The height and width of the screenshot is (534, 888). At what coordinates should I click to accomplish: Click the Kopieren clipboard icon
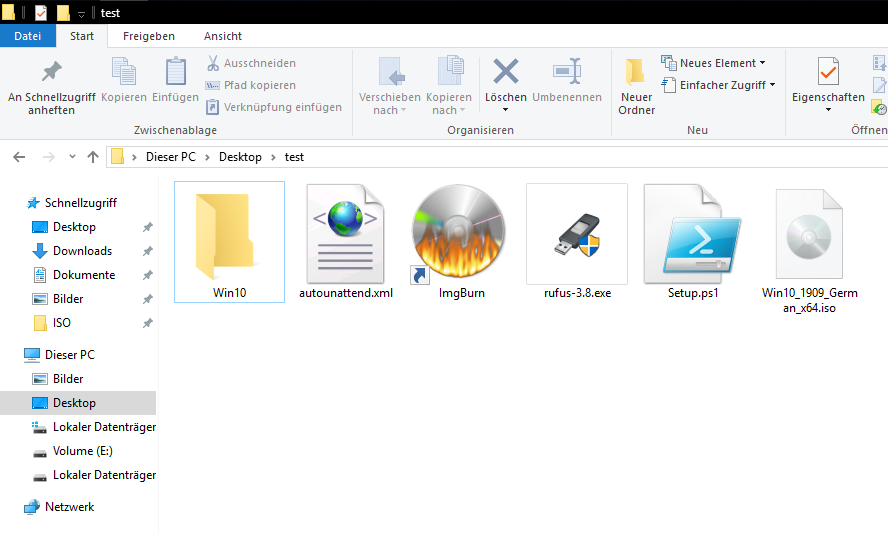click(123, 71)
